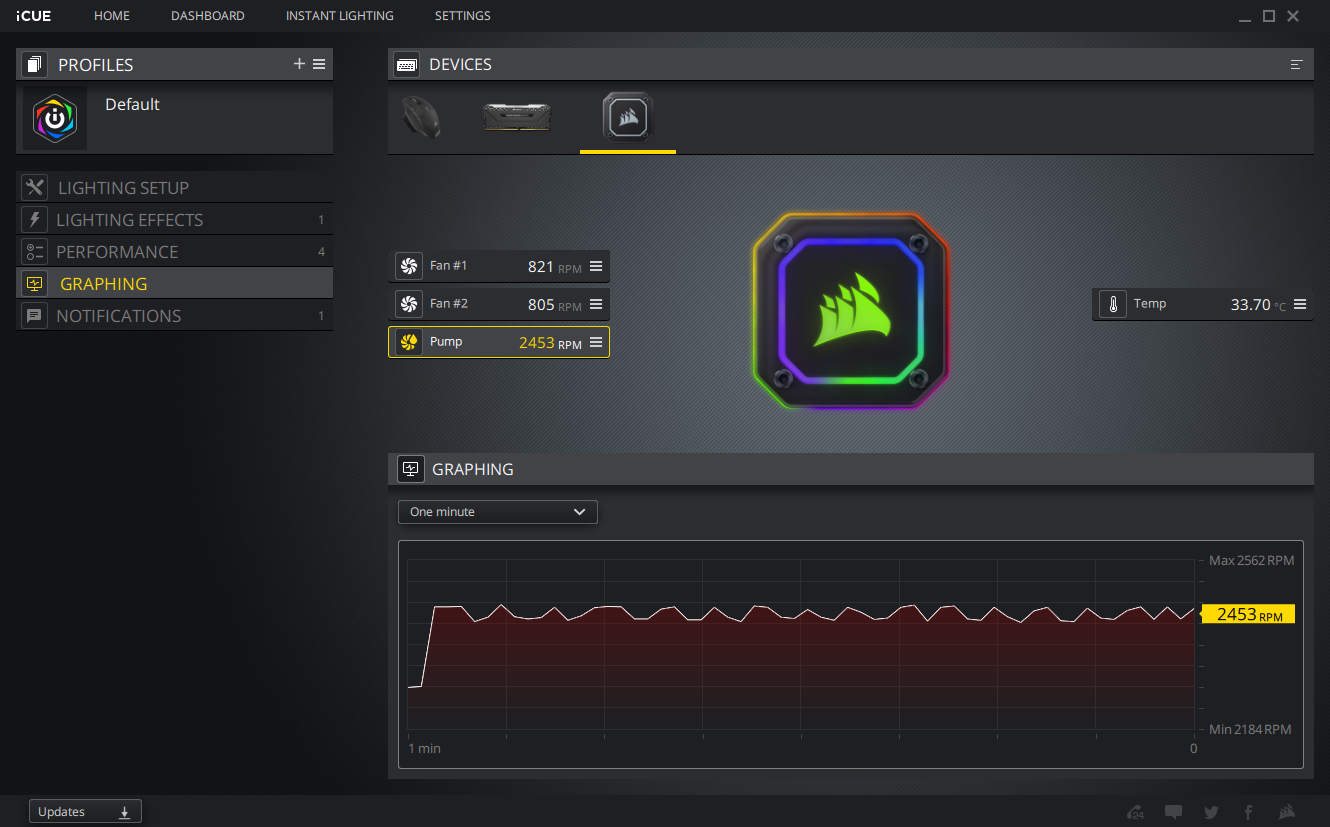Select the Temp 33.70 °C reading
Viewport: 1330px width, 827px height.
coord(1258,305)
